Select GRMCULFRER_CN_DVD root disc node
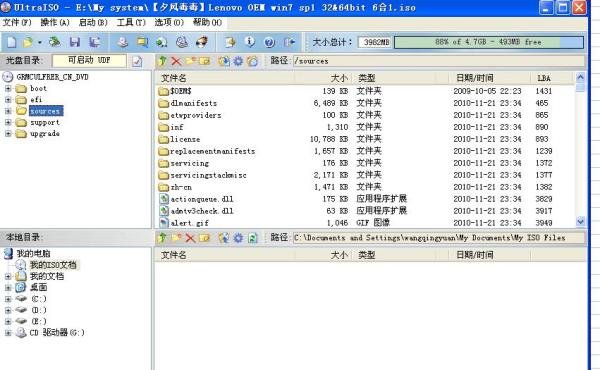Viewport: 600px width, 370px height. pyautogui.click(x=52, y=77)
